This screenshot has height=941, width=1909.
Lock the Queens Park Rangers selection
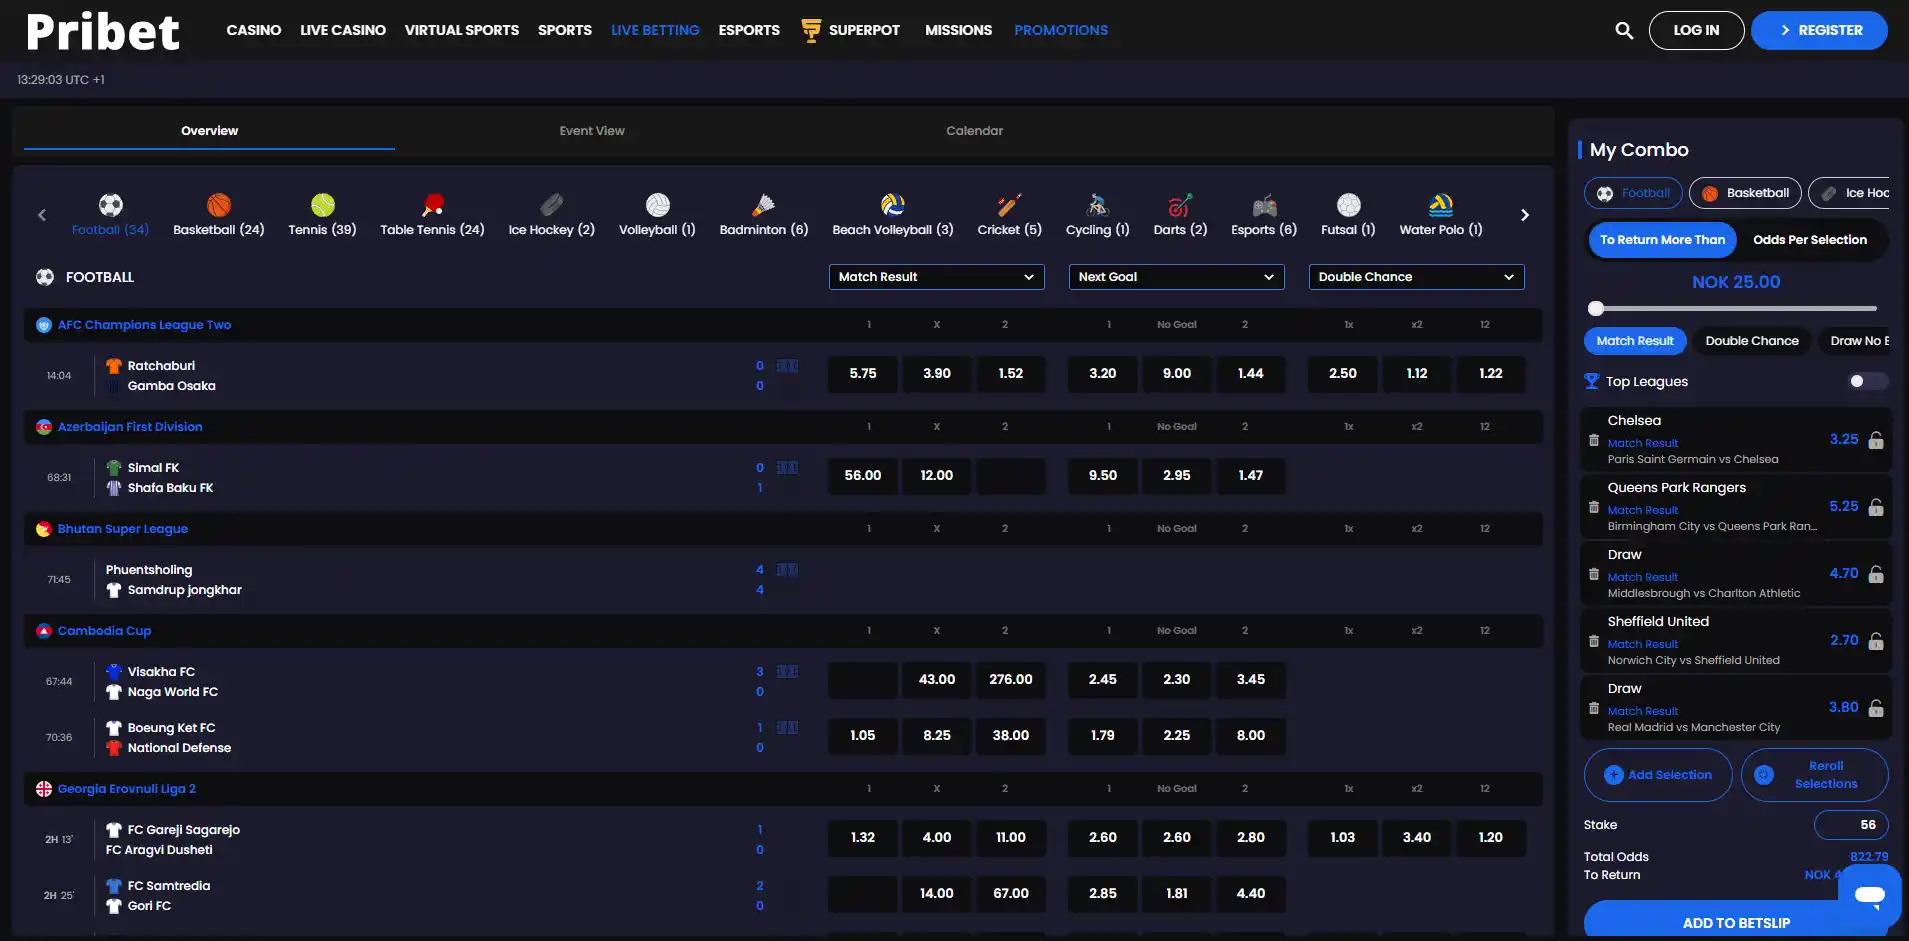1876,507
